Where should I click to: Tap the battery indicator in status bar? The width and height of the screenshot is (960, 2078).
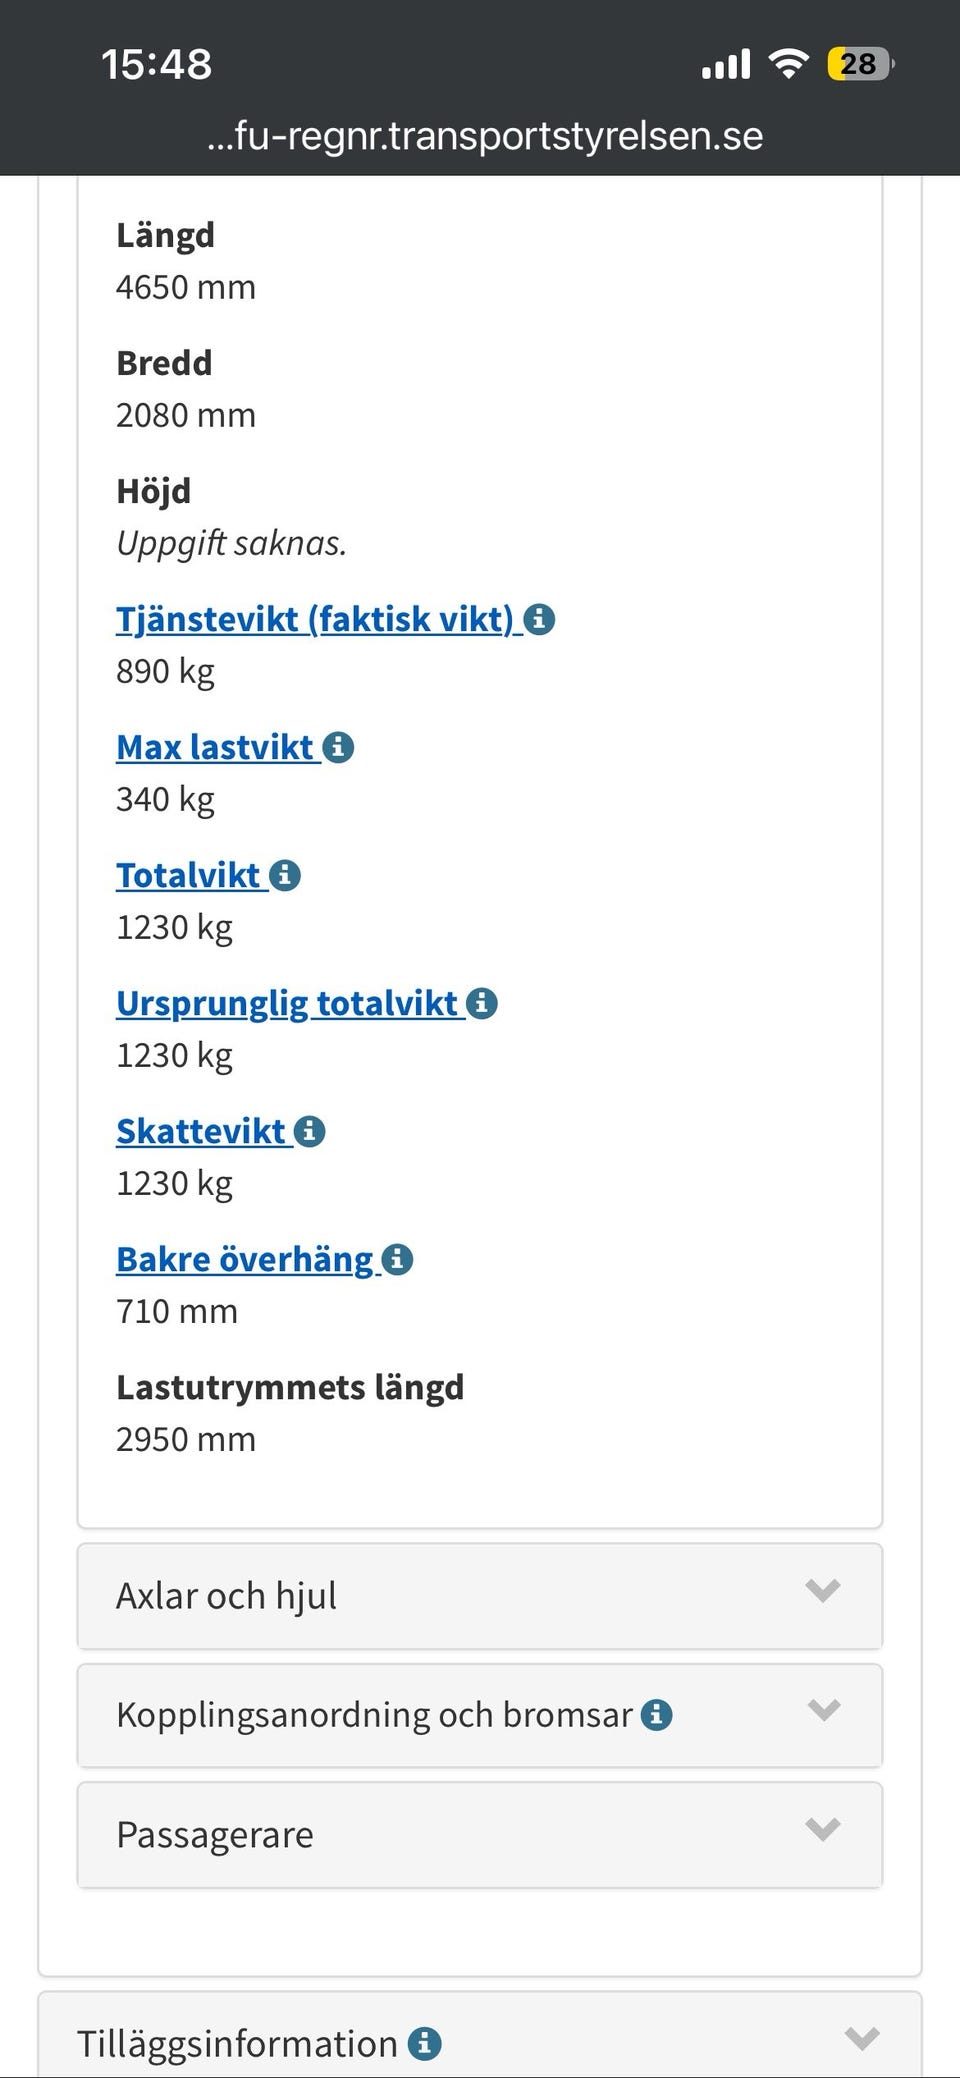[859, 65]
